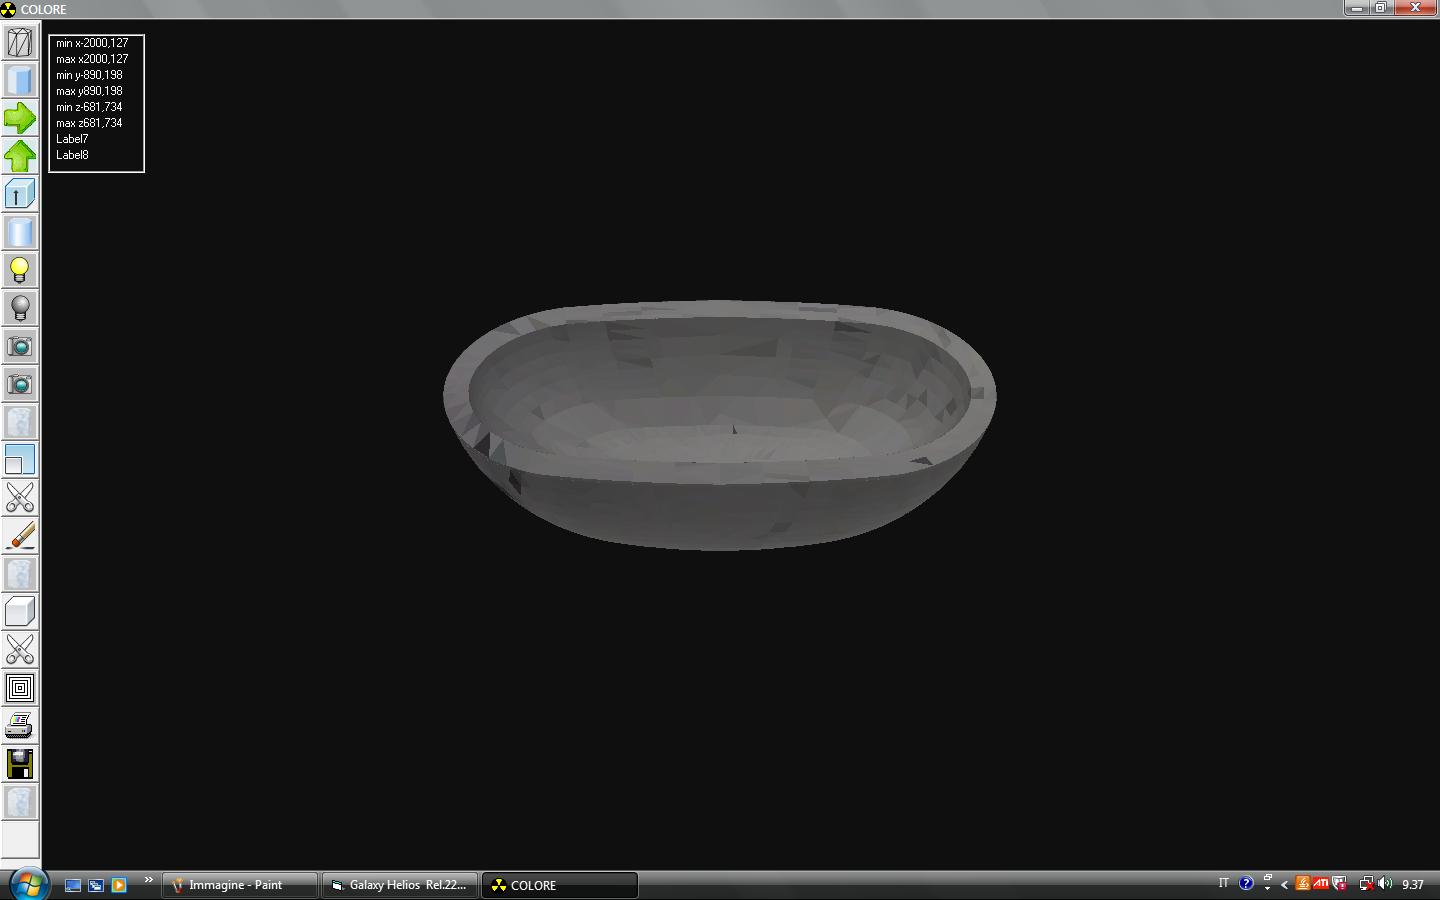The width and height of the screenshot is (1440, 900).
Task: Click the Switch Windows quick launch icon
Action: coord(96,885)
